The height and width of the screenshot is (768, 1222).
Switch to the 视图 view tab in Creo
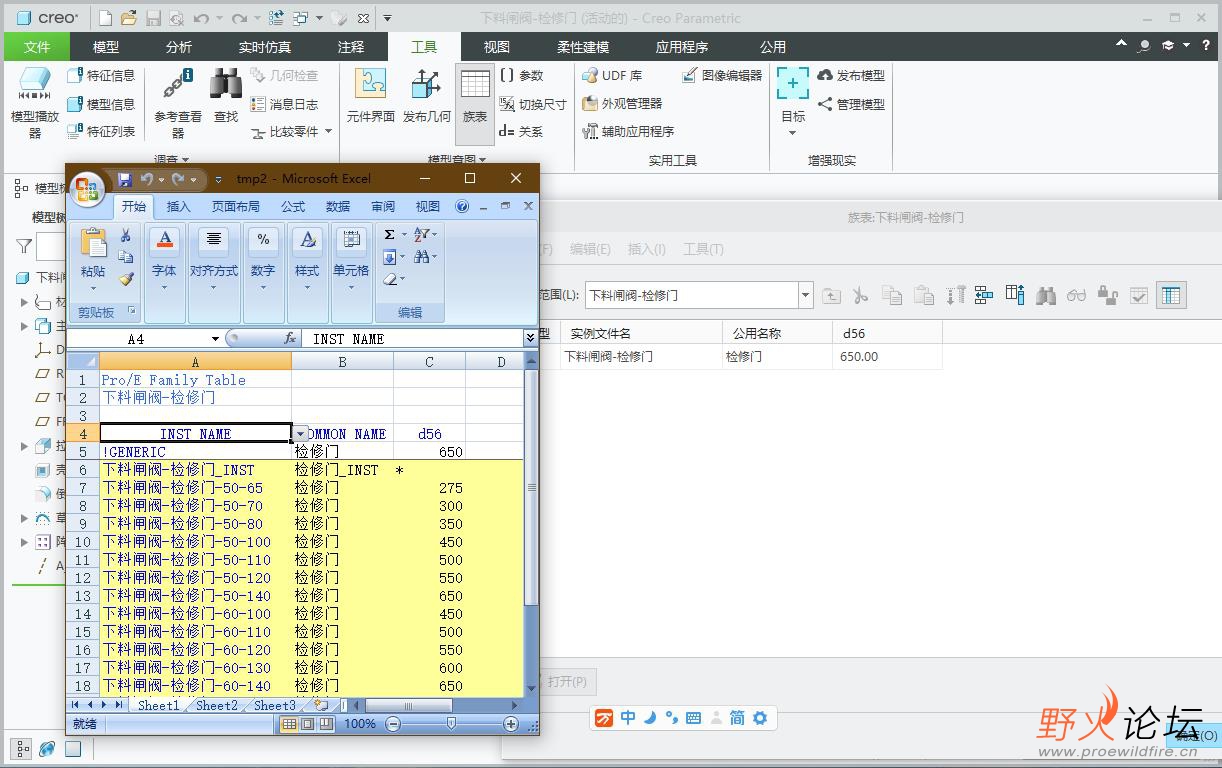[x=497, y=47]
